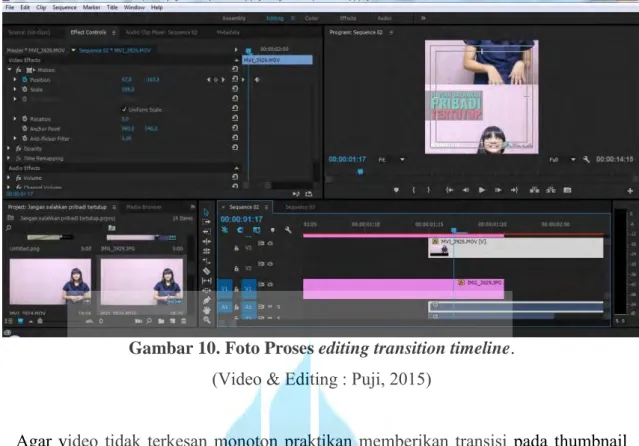This screenshot has width=639, height=446.
Task: Toggle lock on track V3
Action: (236, 248)
